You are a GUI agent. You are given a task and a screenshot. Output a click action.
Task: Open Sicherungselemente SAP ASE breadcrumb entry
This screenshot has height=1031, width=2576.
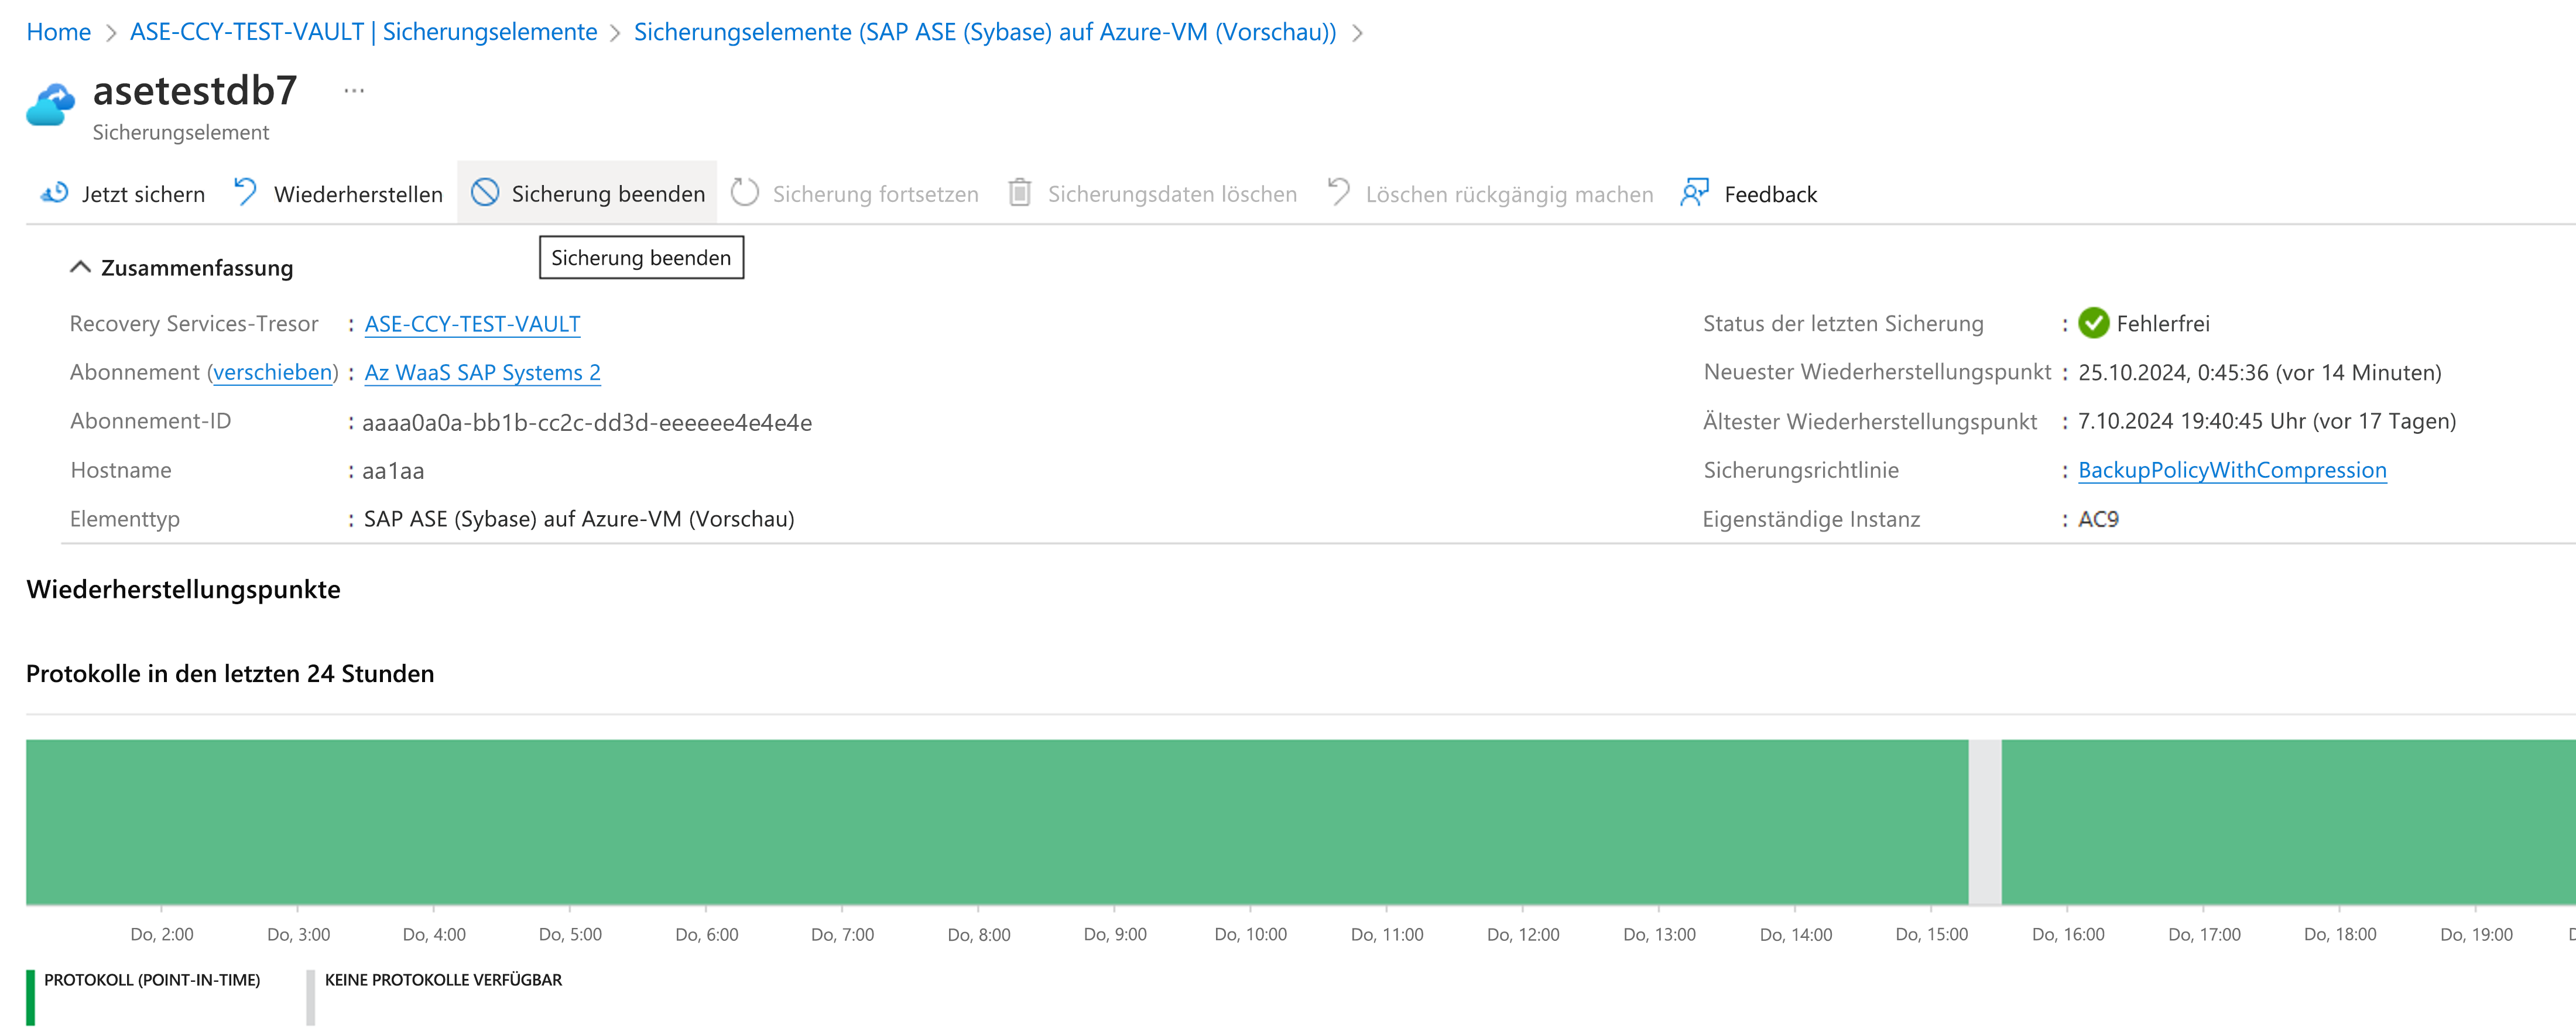pyautogui.click(x=984, y=32)
